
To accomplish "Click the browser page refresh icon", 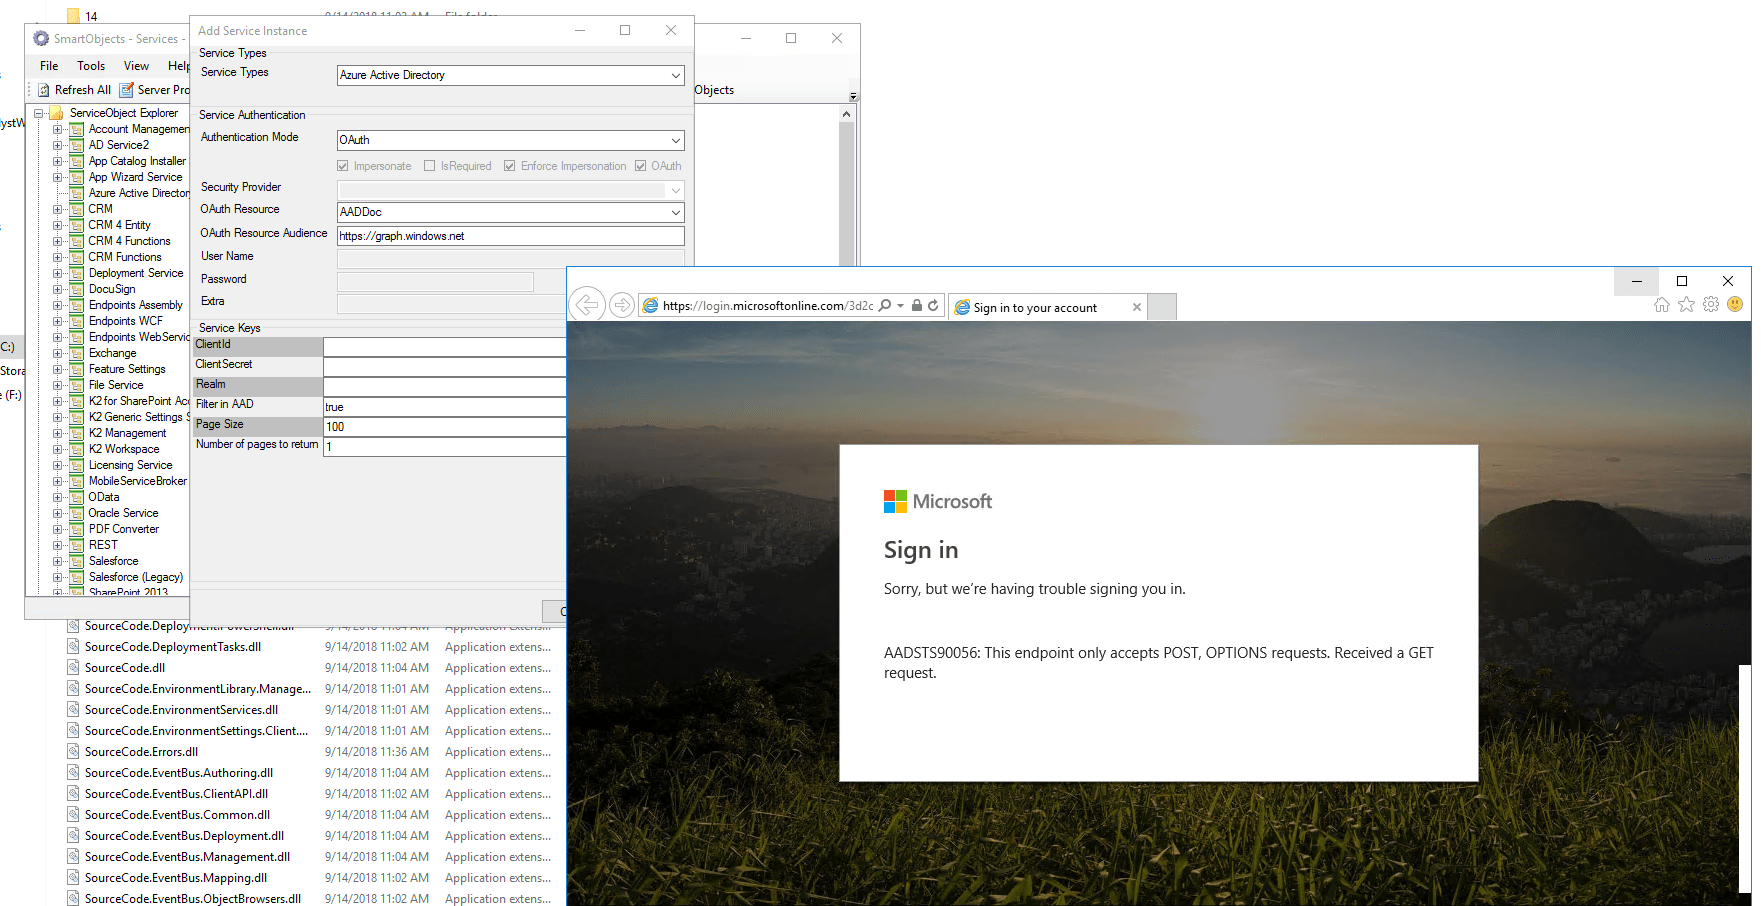I will point(933,306).
